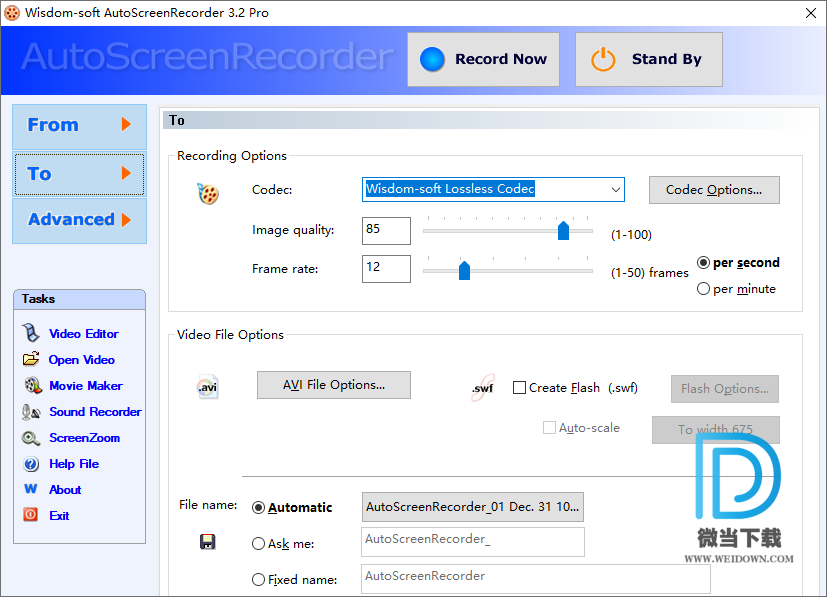Click the Open Video folder icon

[31, 359]
